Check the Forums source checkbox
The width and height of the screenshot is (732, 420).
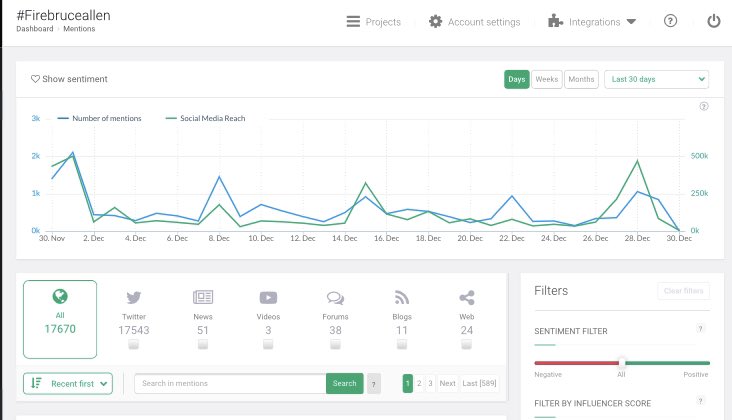335,344
